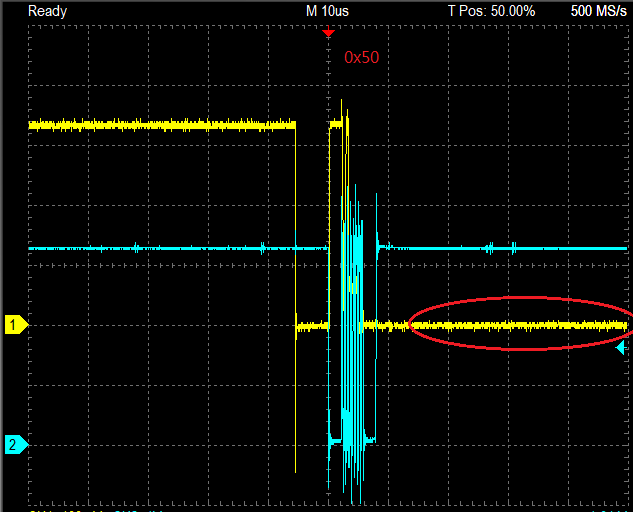
Task: Select the yellow channel 1 ground marker
Action: click(16, 325)
